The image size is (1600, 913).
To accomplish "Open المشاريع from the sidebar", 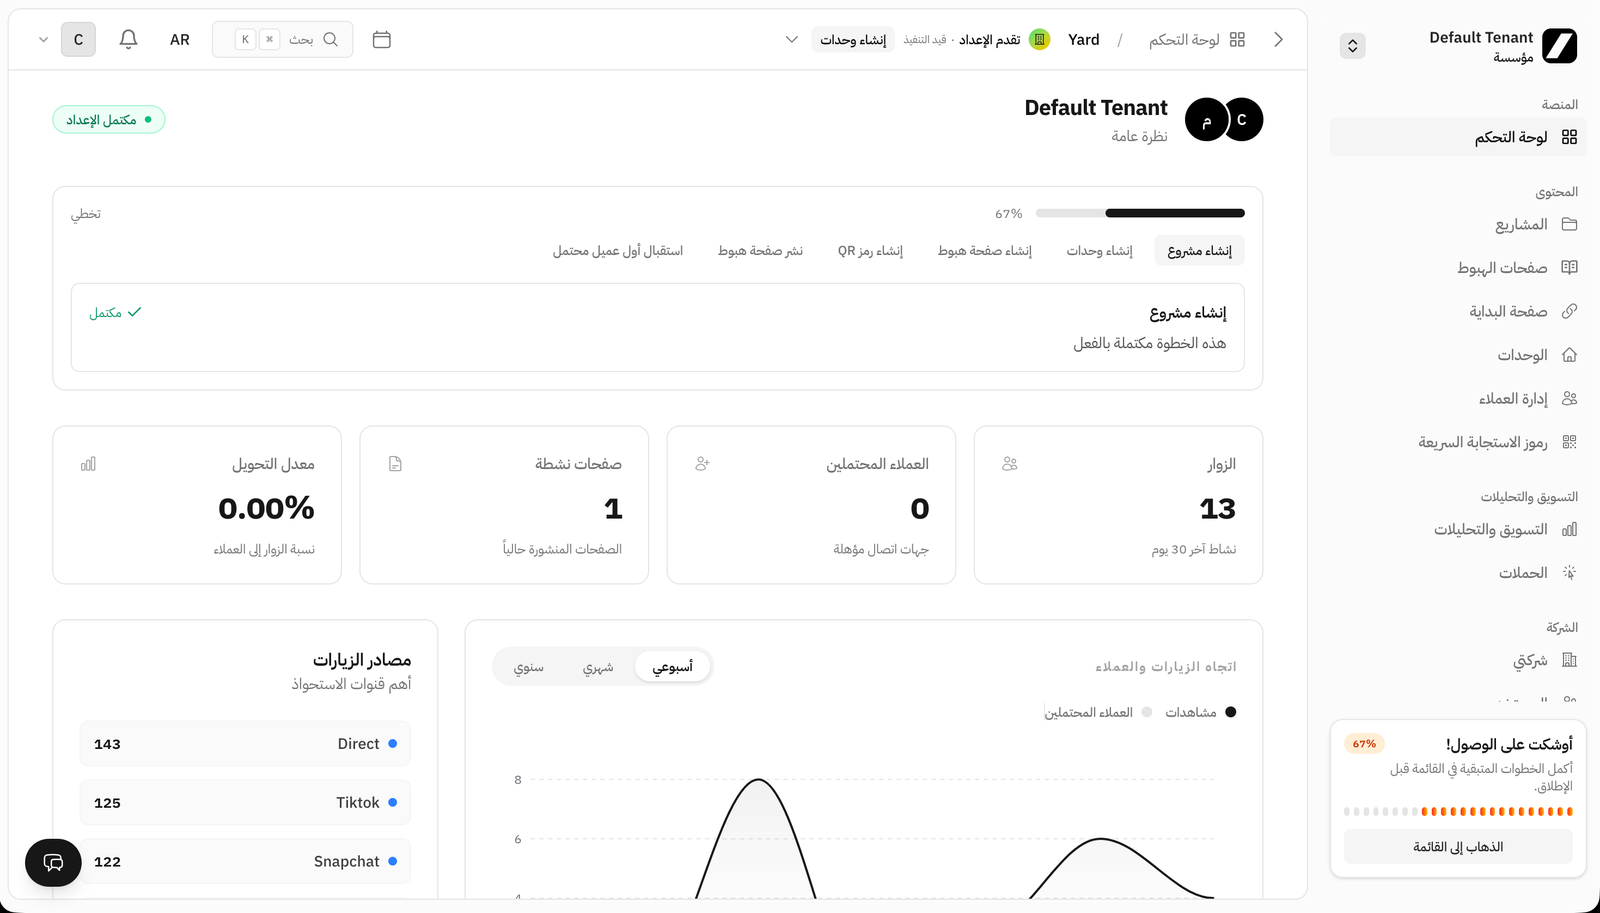I will click(x=1521, y=225).
